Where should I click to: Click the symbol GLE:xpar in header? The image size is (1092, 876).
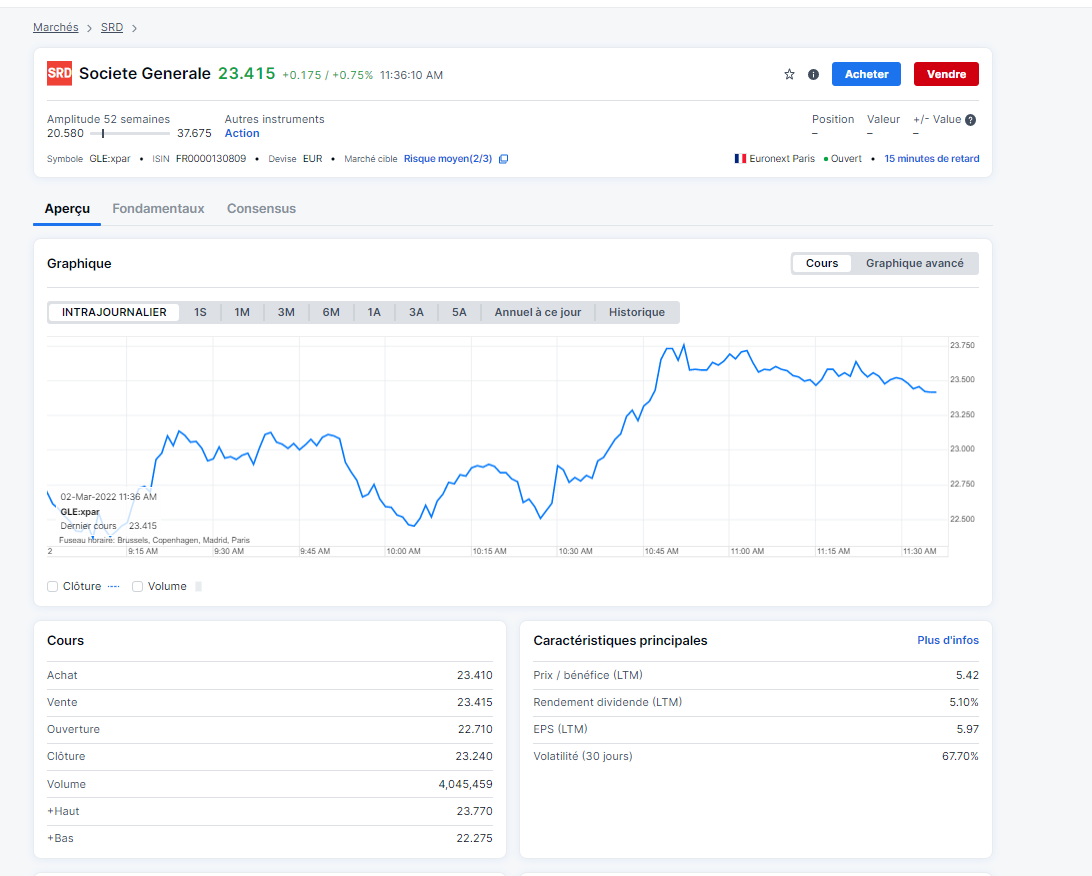pos(109,159)
